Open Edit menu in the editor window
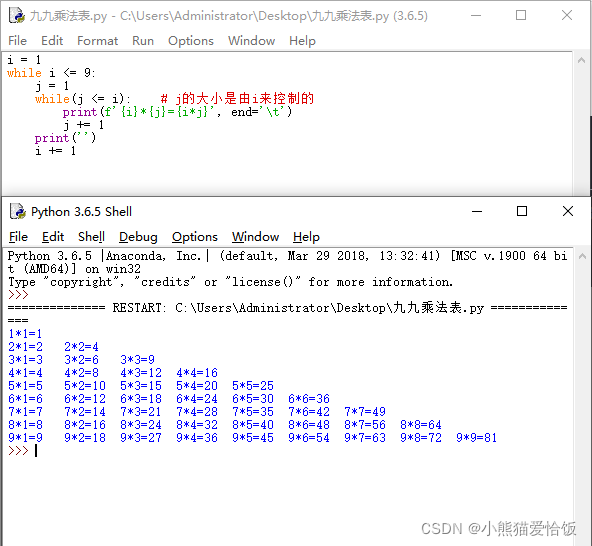The height and width of the screenshot is (546, 592). 52,40
